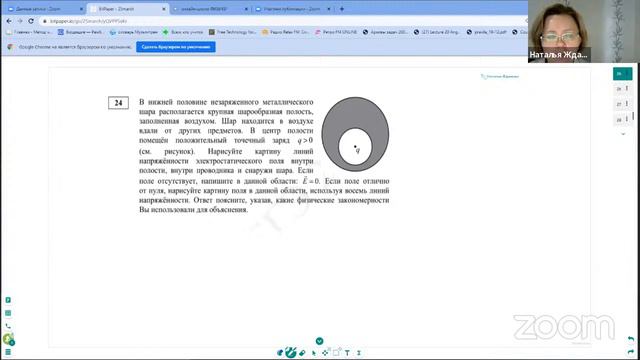Select the eraser tool in whiteboard toolbar
Image resolution: width=640 pixels, height=360 pixels.
[302, 353]
